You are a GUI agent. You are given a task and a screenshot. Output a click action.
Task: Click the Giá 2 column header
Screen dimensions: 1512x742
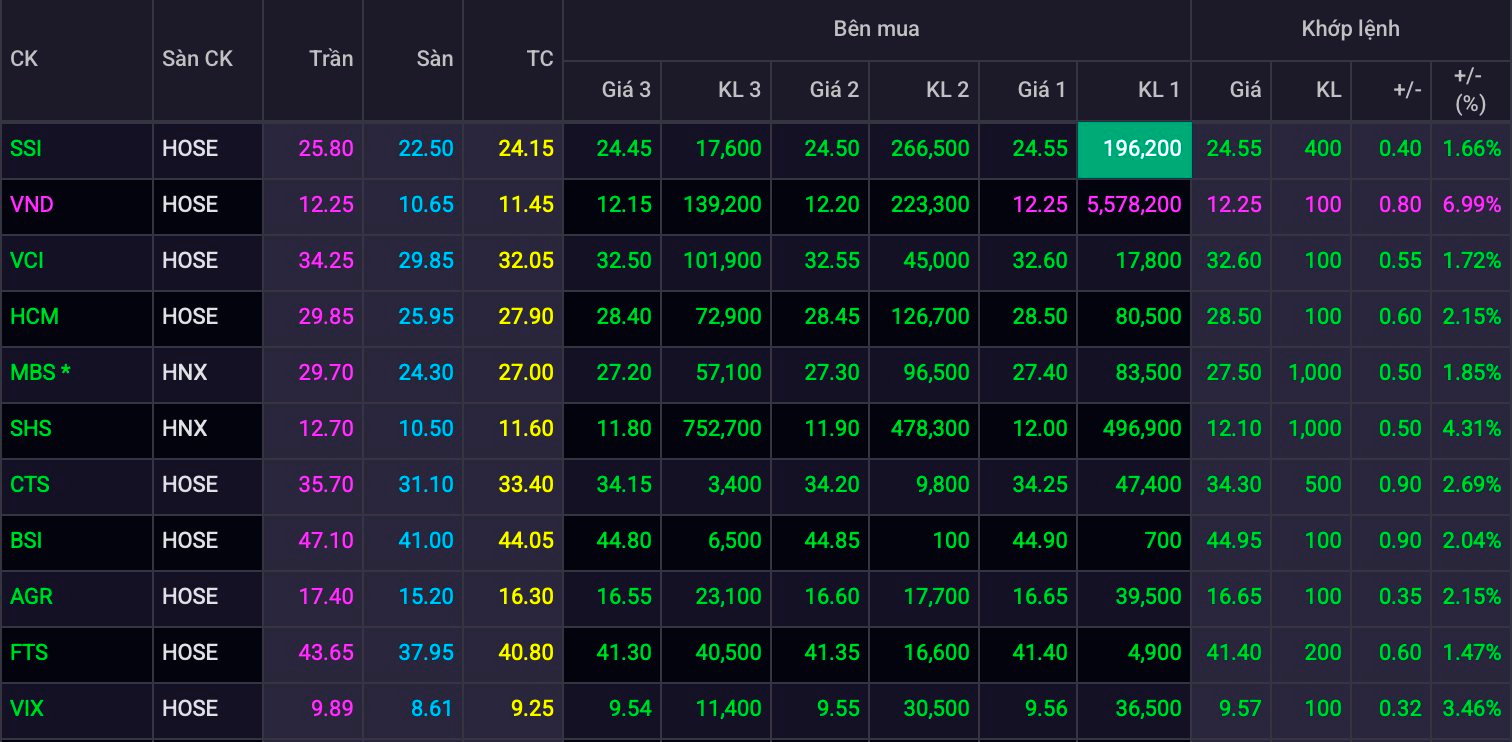pos(834,90)
